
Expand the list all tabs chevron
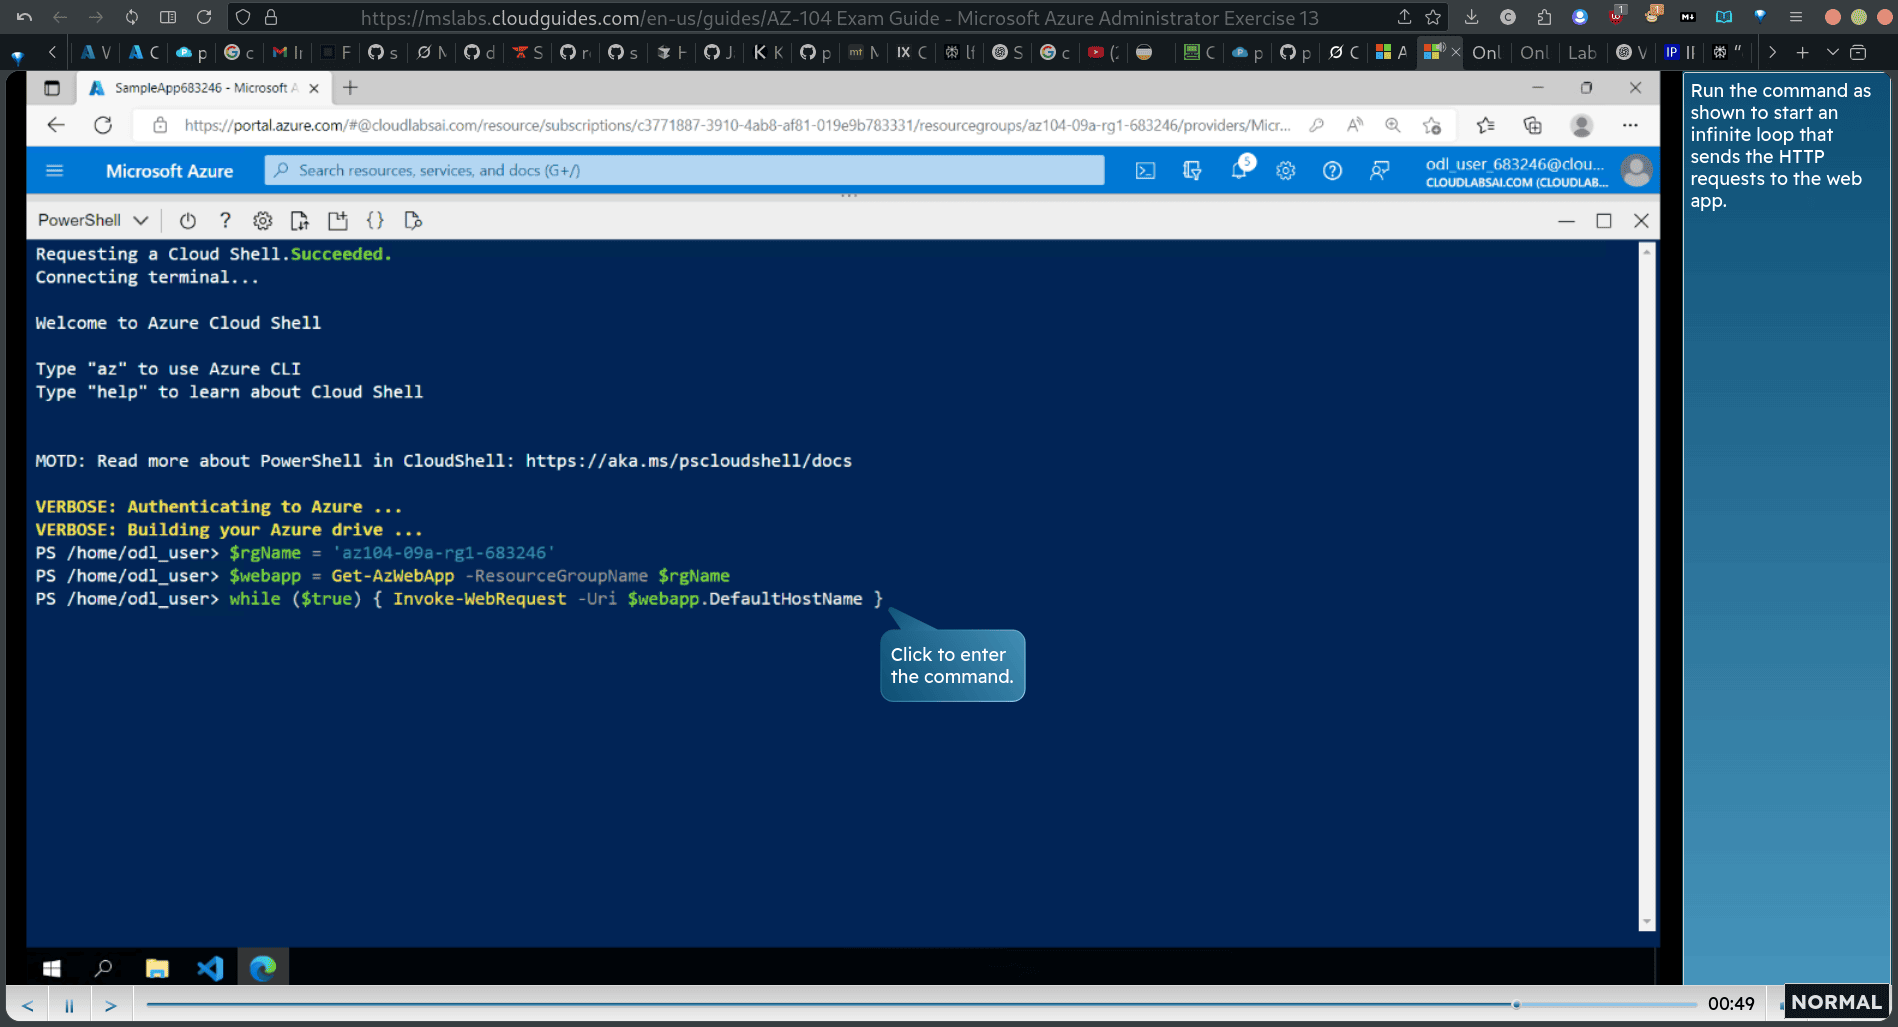pyautogui.click(x=1832, y=52)
